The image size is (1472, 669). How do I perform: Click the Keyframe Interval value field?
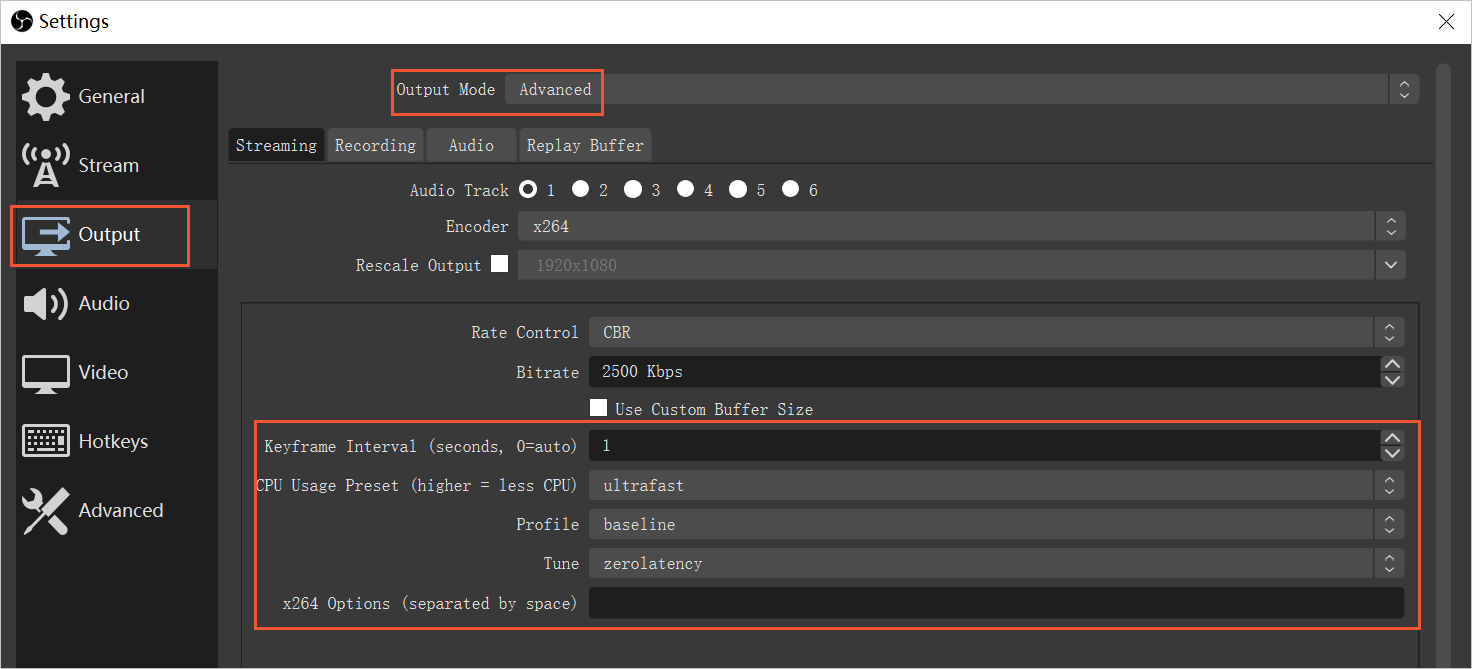click(984, 446)
